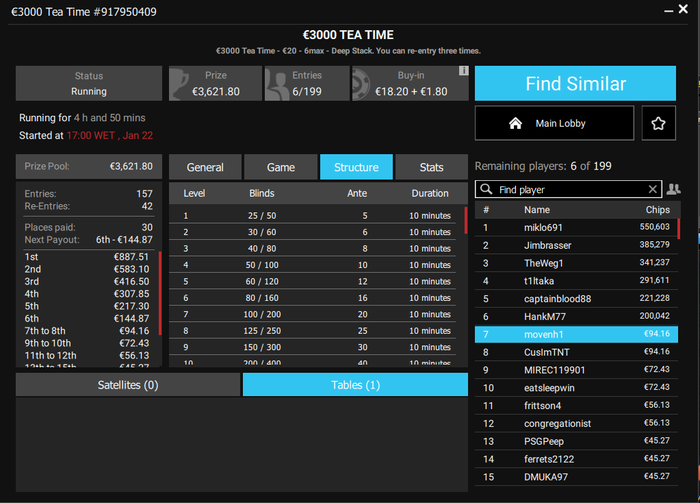Select player t1ltaka
The height and width of the screenshot is (503, 700).
[x=576, y=281]
